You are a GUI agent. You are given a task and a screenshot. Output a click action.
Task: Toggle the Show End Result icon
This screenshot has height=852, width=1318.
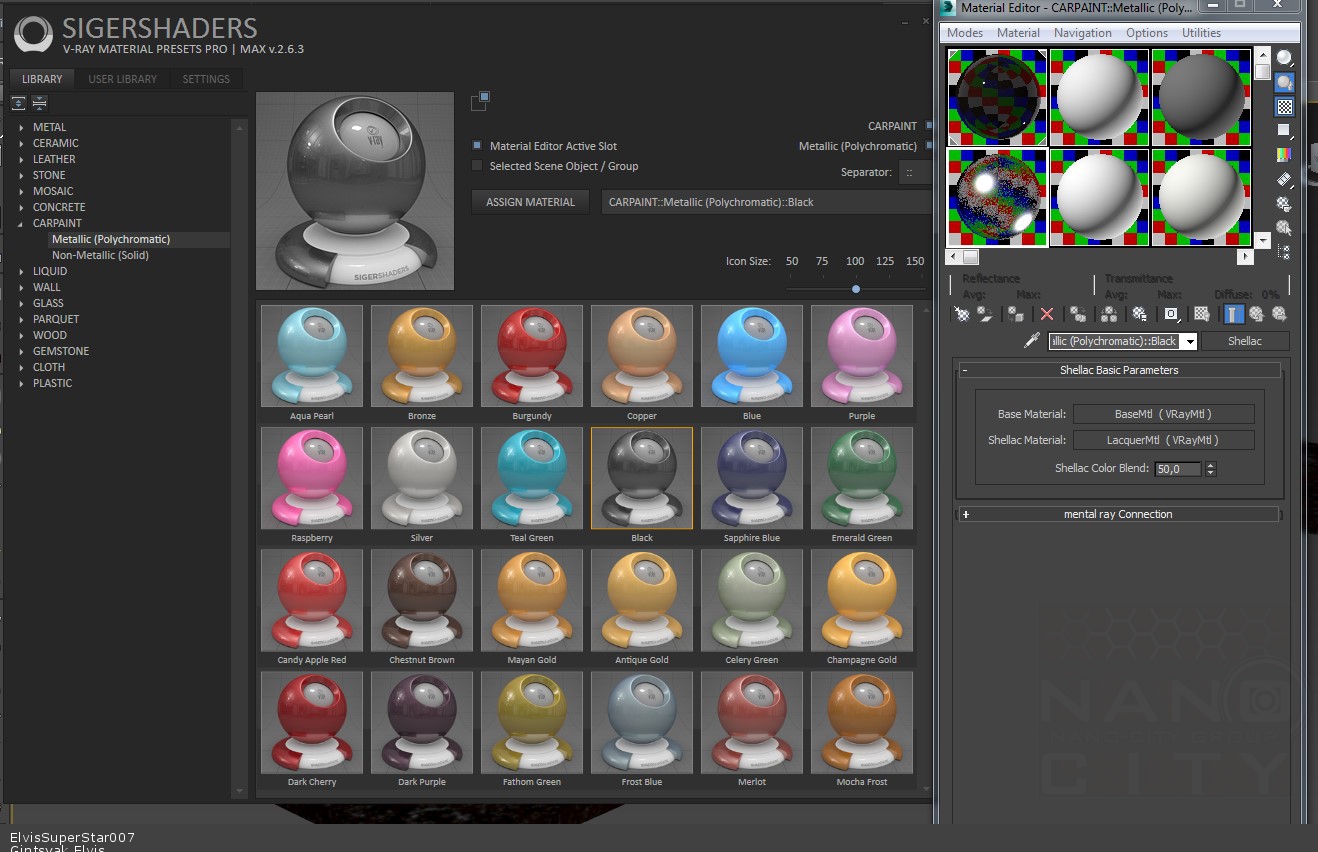click(1233, 314)
